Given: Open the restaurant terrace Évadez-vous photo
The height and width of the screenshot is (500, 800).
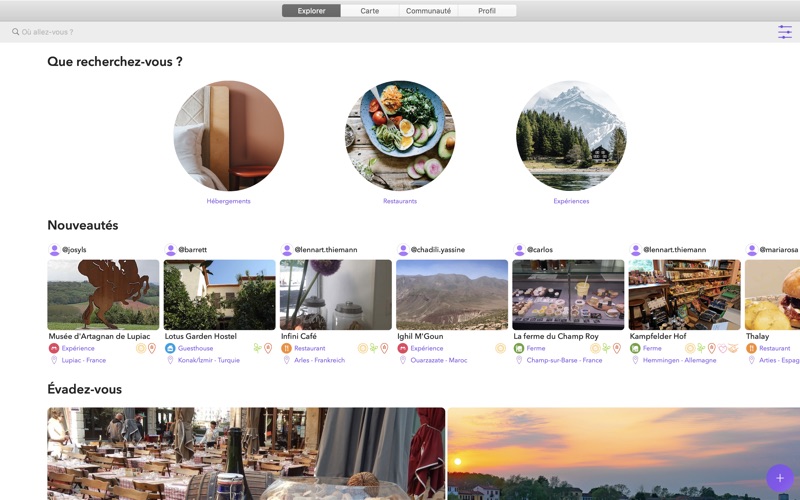Looking at the screenshot, I should (246, 454).
